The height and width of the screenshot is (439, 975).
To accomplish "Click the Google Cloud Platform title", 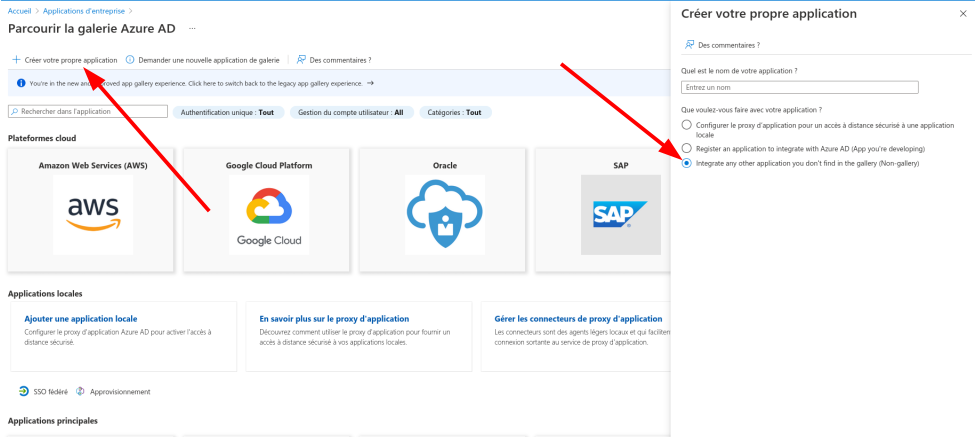I will click(x=269, y=165).
